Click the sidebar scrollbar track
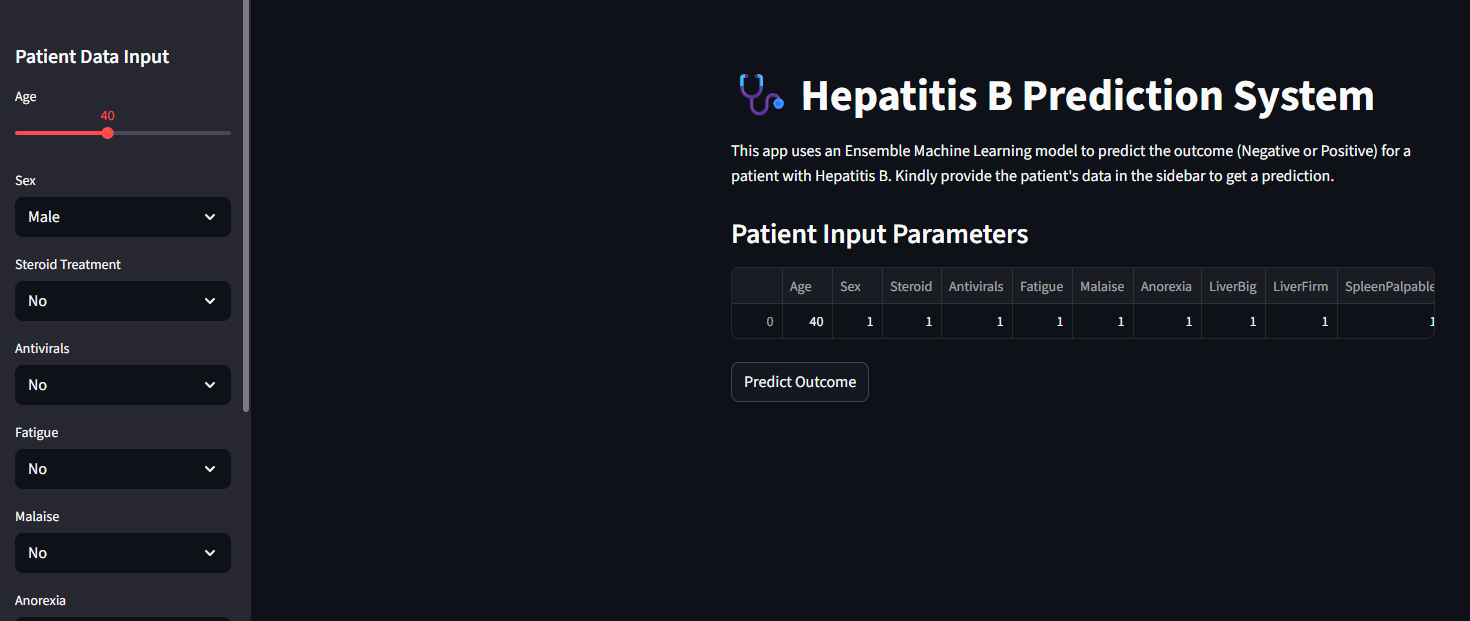Screen dimensions: 1470x621 click(x=245, y=300)
